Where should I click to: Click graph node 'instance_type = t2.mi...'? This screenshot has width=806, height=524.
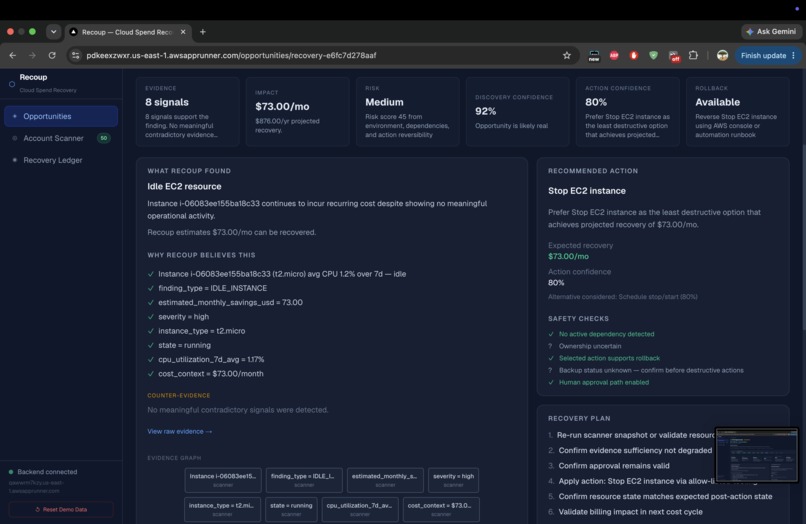coord(222,509)
